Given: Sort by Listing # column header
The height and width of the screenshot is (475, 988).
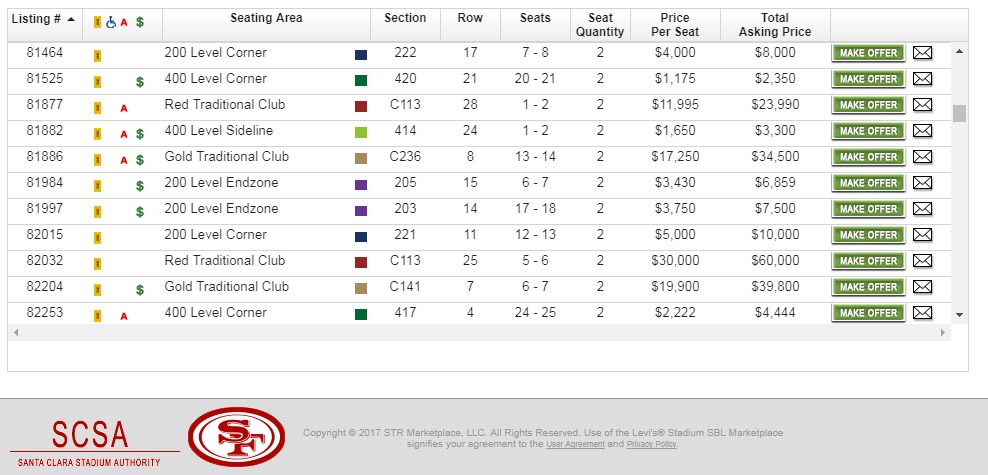Looking at the screenshot, I should (x=43, y=19).
